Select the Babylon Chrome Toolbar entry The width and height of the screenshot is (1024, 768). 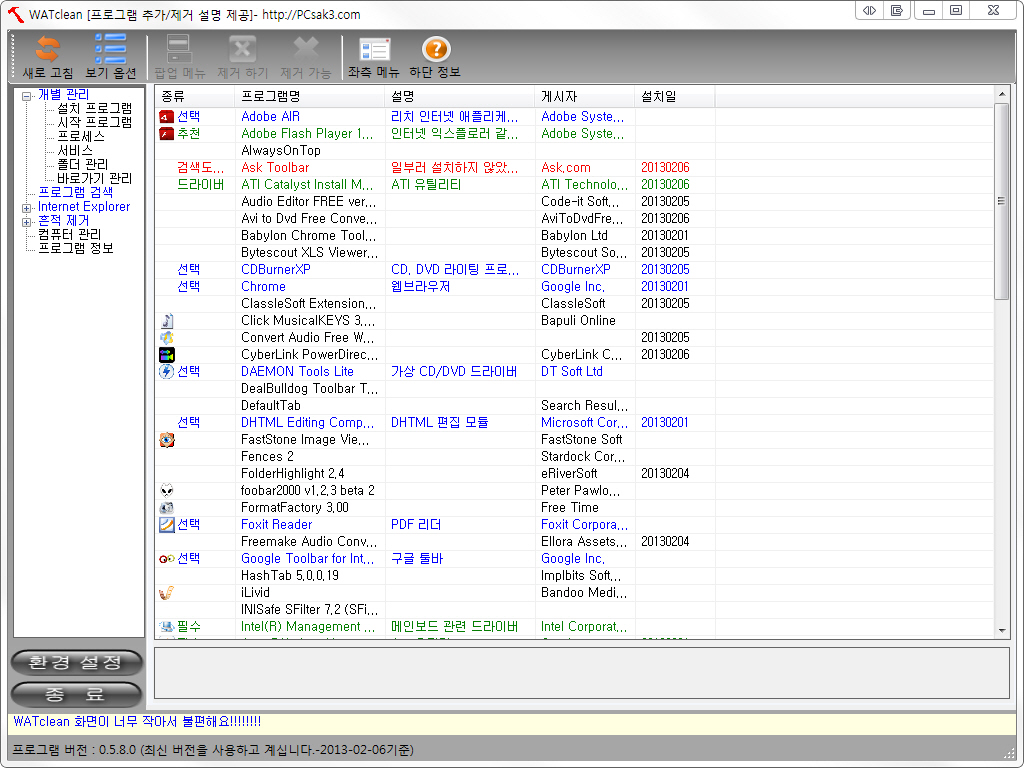pos(308,236)
